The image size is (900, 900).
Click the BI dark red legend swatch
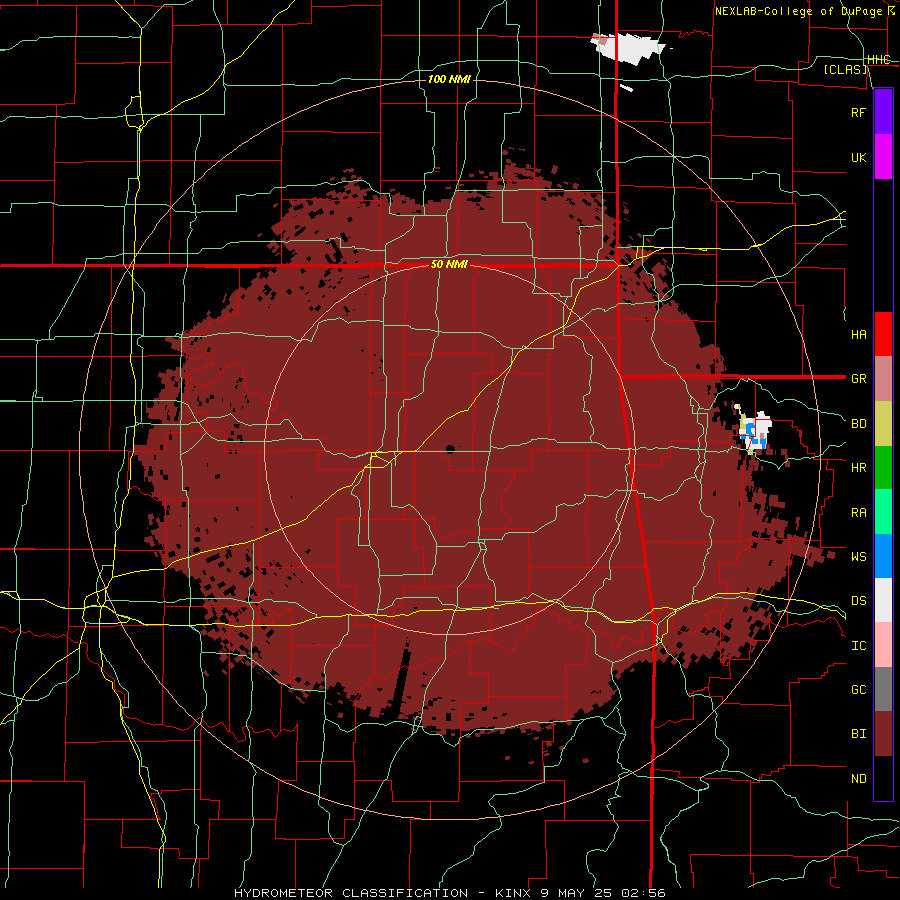click(x=883, y=734)
